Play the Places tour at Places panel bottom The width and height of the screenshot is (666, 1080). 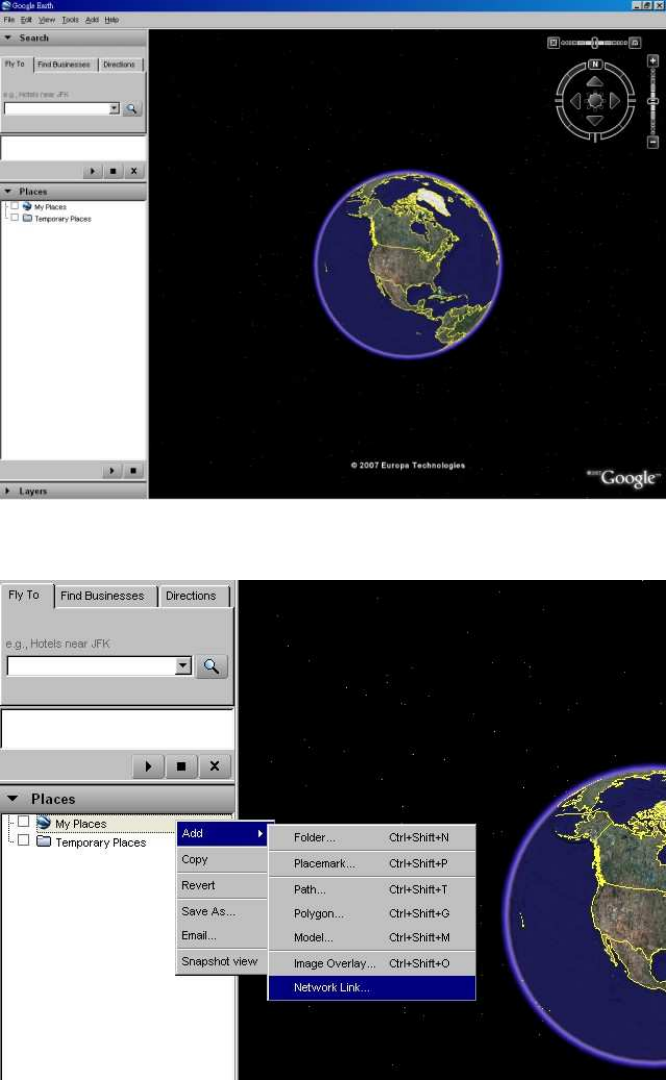pyautogui.click(x=112, y=471)
